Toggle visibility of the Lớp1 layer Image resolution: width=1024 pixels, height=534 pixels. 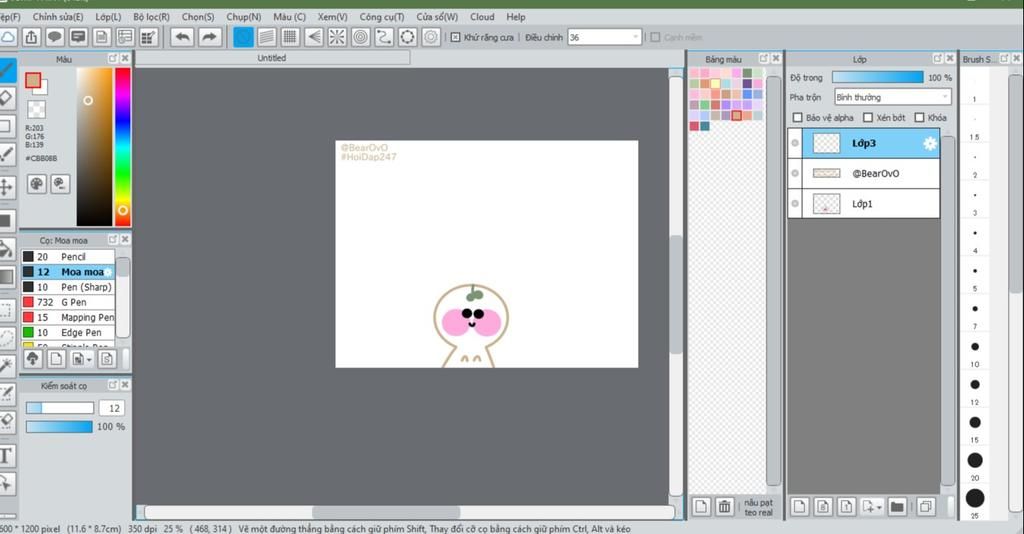(795, 204)
